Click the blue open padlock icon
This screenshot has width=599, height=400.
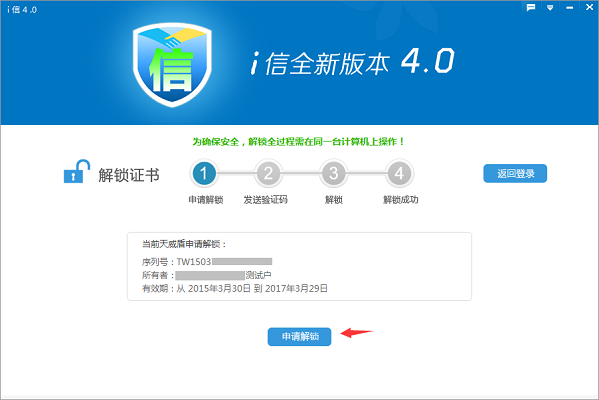tap(76, 172)
